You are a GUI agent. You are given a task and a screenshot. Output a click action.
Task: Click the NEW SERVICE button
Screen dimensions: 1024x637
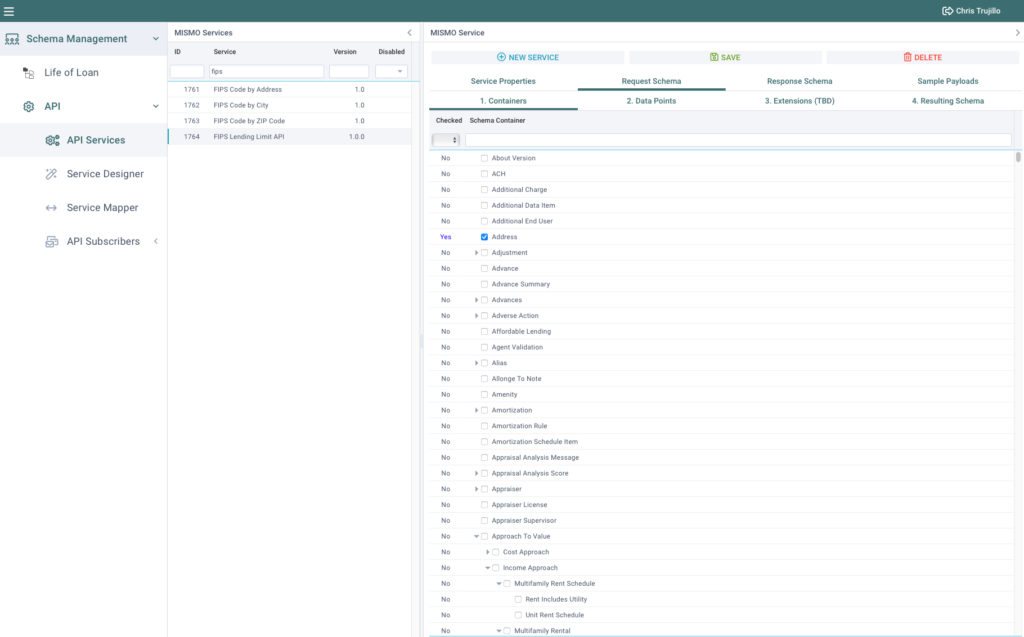pyautogui.click(x=528, y=57)
